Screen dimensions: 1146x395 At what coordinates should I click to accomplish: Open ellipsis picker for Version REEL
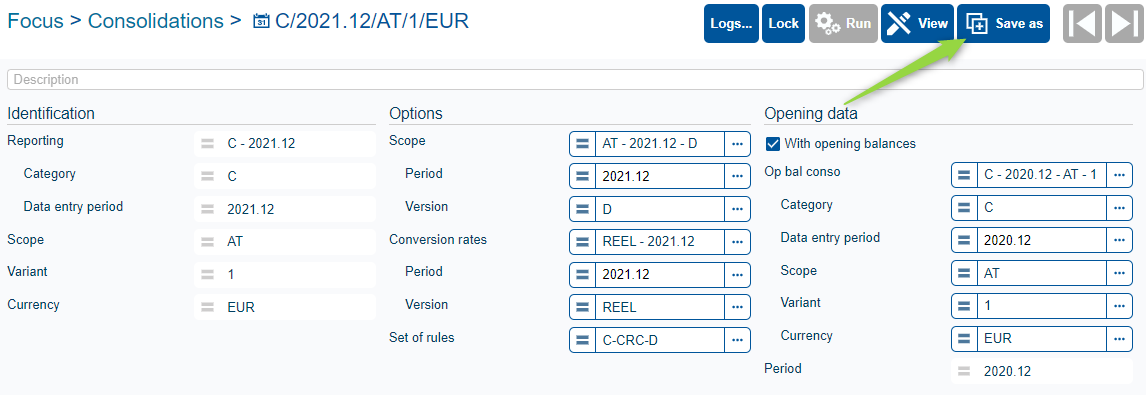point(737,307)
